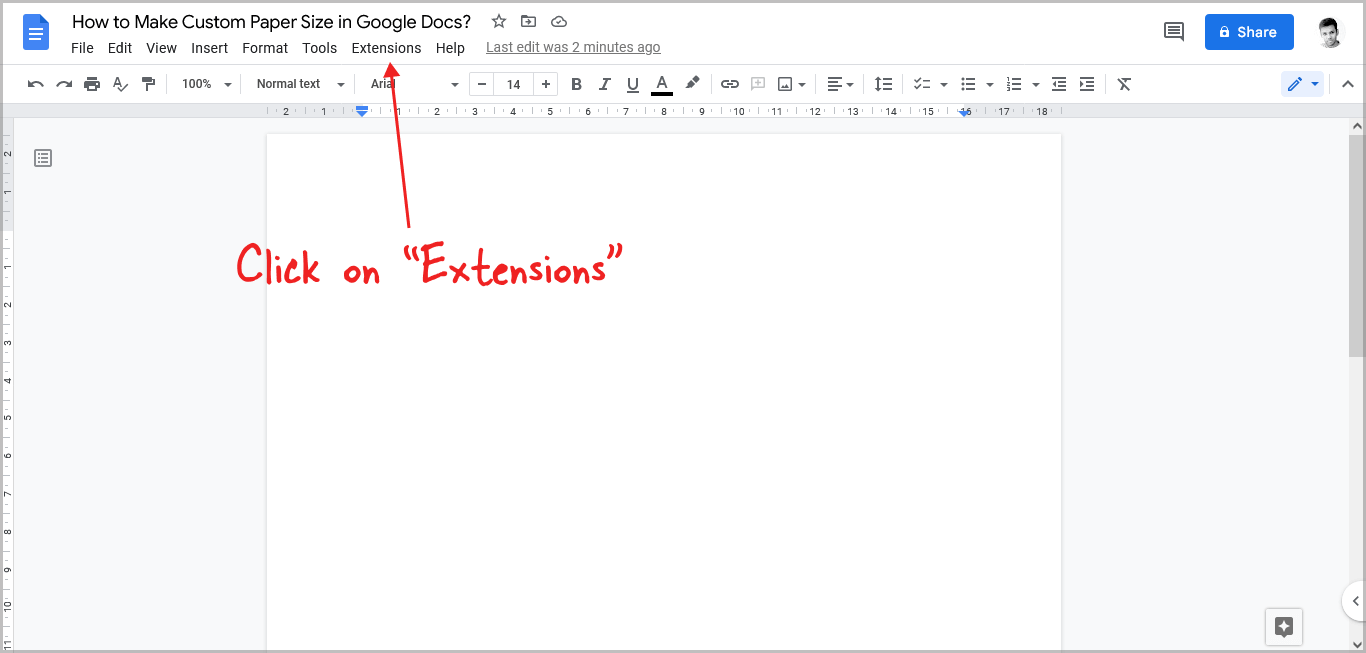The height and width of the screenshot is (653, 1366).
Task: Open comment history
Action: (x=1173, y=31)
